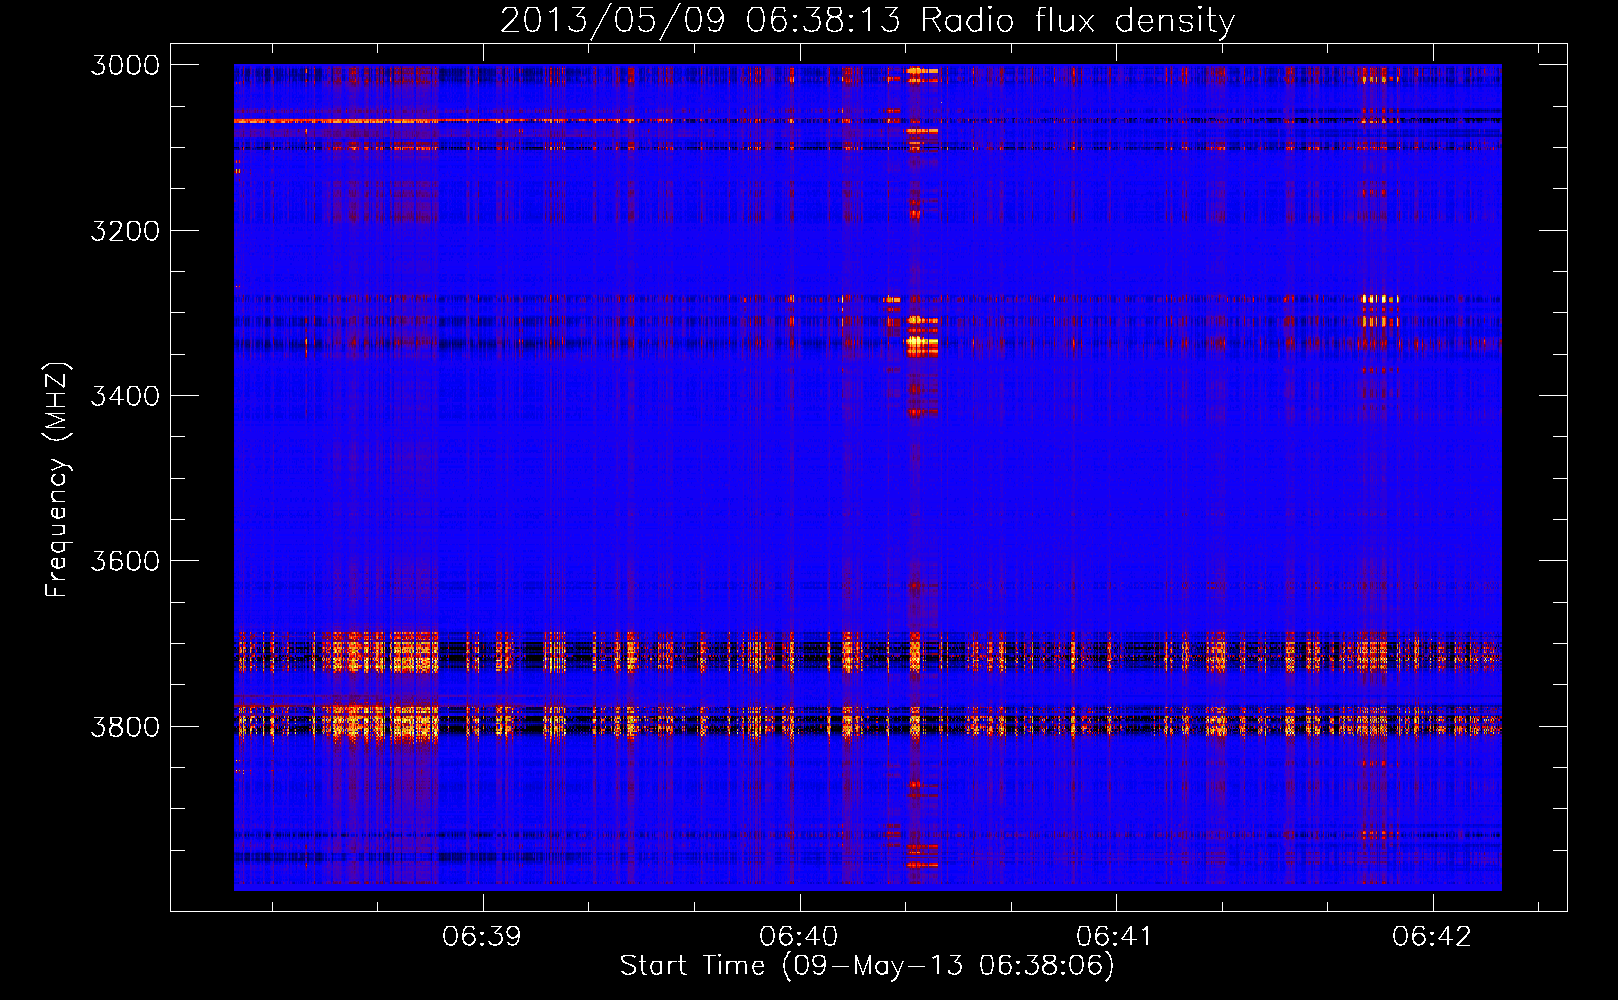Image resolution: width=1618 pixels, height=1000 pixels.
Task: Click the '3400' frequency axis label
Action: [125, 396]
